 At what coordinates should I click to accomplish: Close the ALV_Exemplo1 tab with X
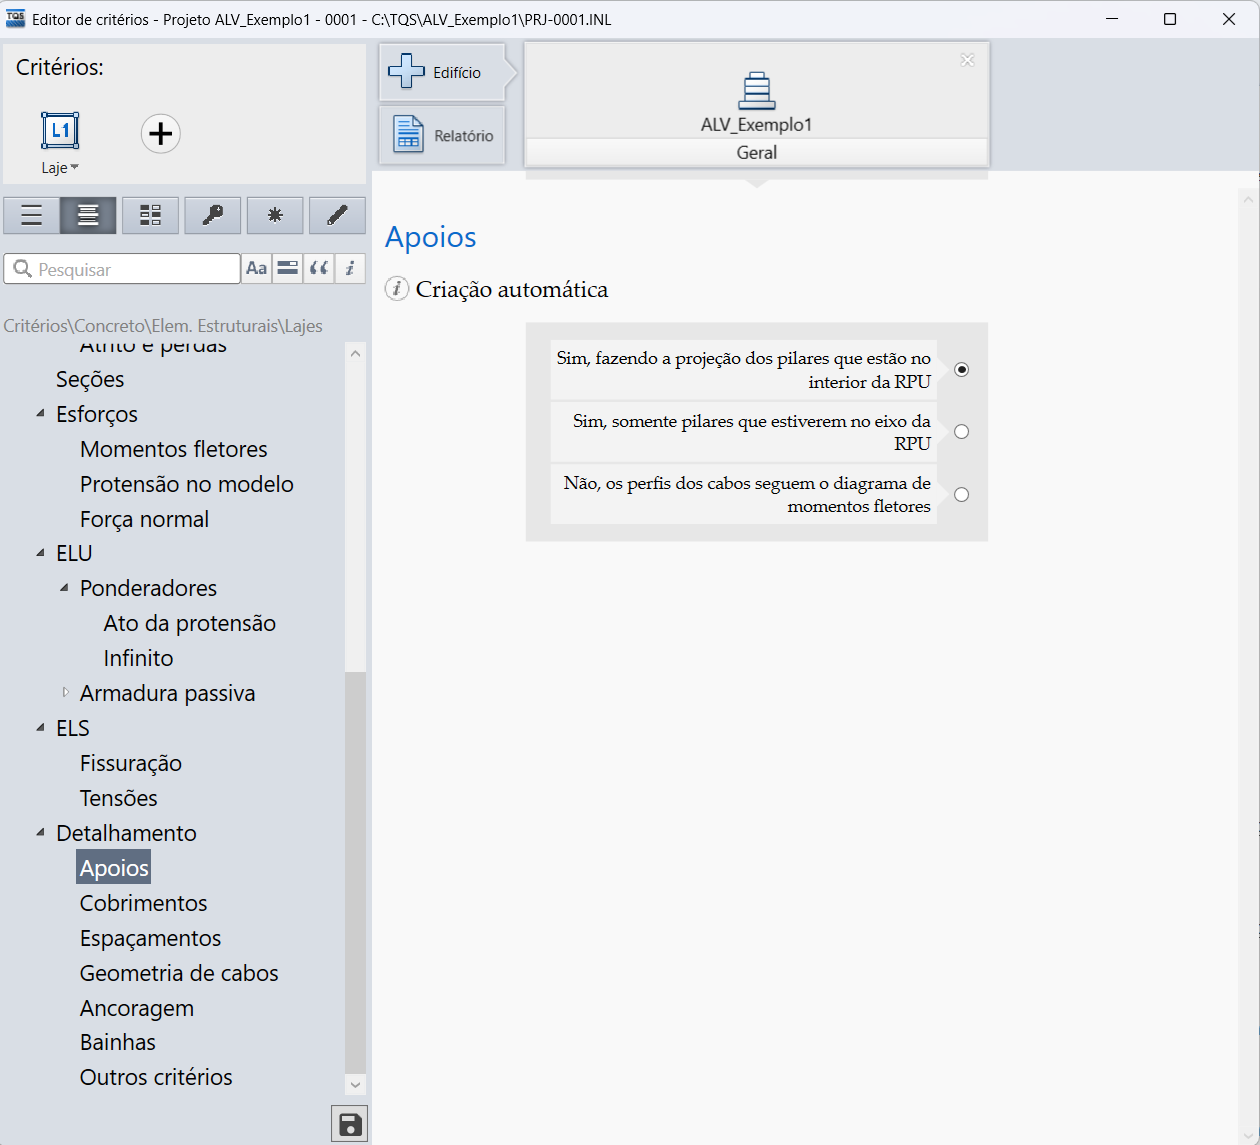pos(967,60)
